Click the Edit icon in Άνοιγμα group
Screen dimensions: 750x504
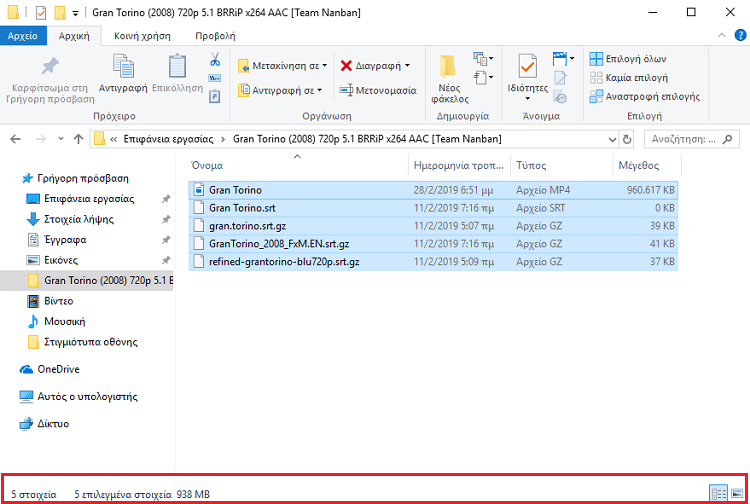pos(560,78)
